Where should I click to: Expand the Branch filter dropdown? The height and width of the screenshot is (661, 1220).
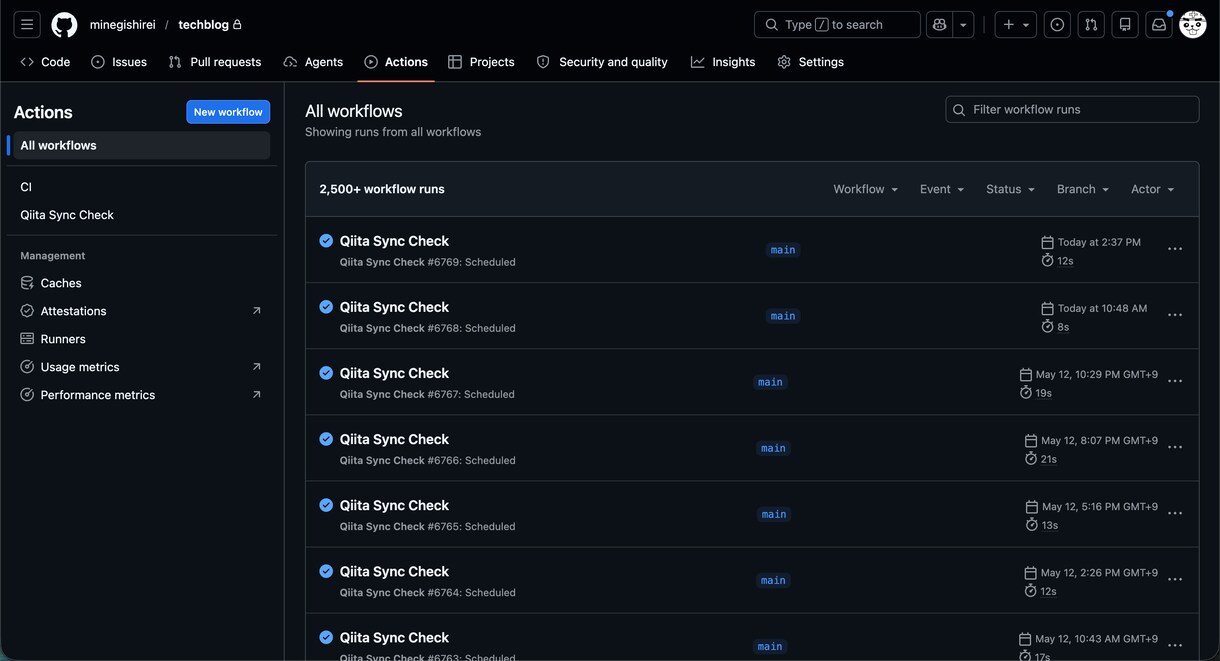(x=1083, y=189)
